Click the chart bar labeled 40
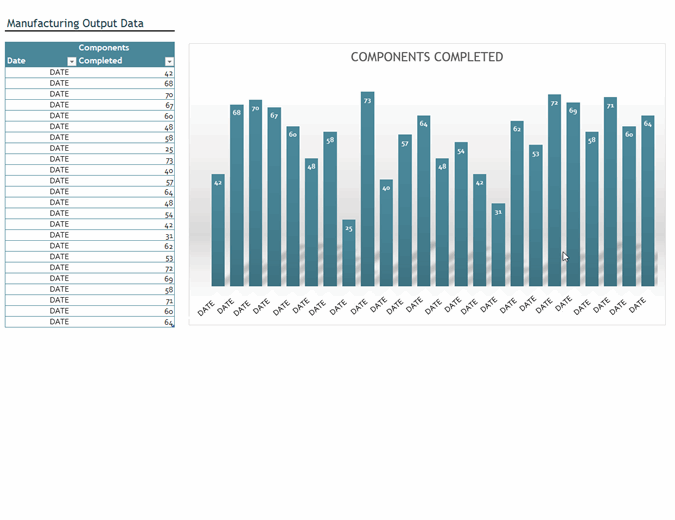675x520 pixels. (x=386, y=233)
